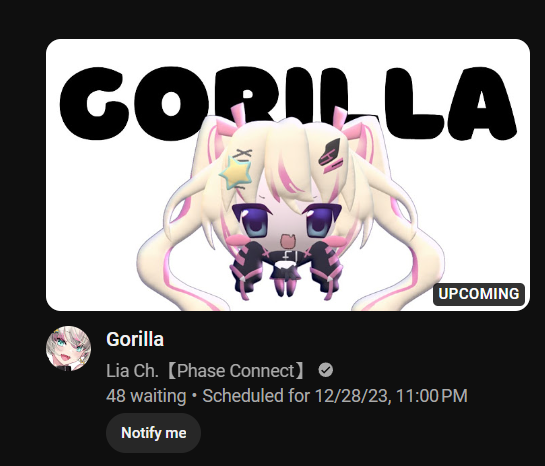545x466 pixels.
Task: Open the Gorilla video title link
Action: (135, 339)
